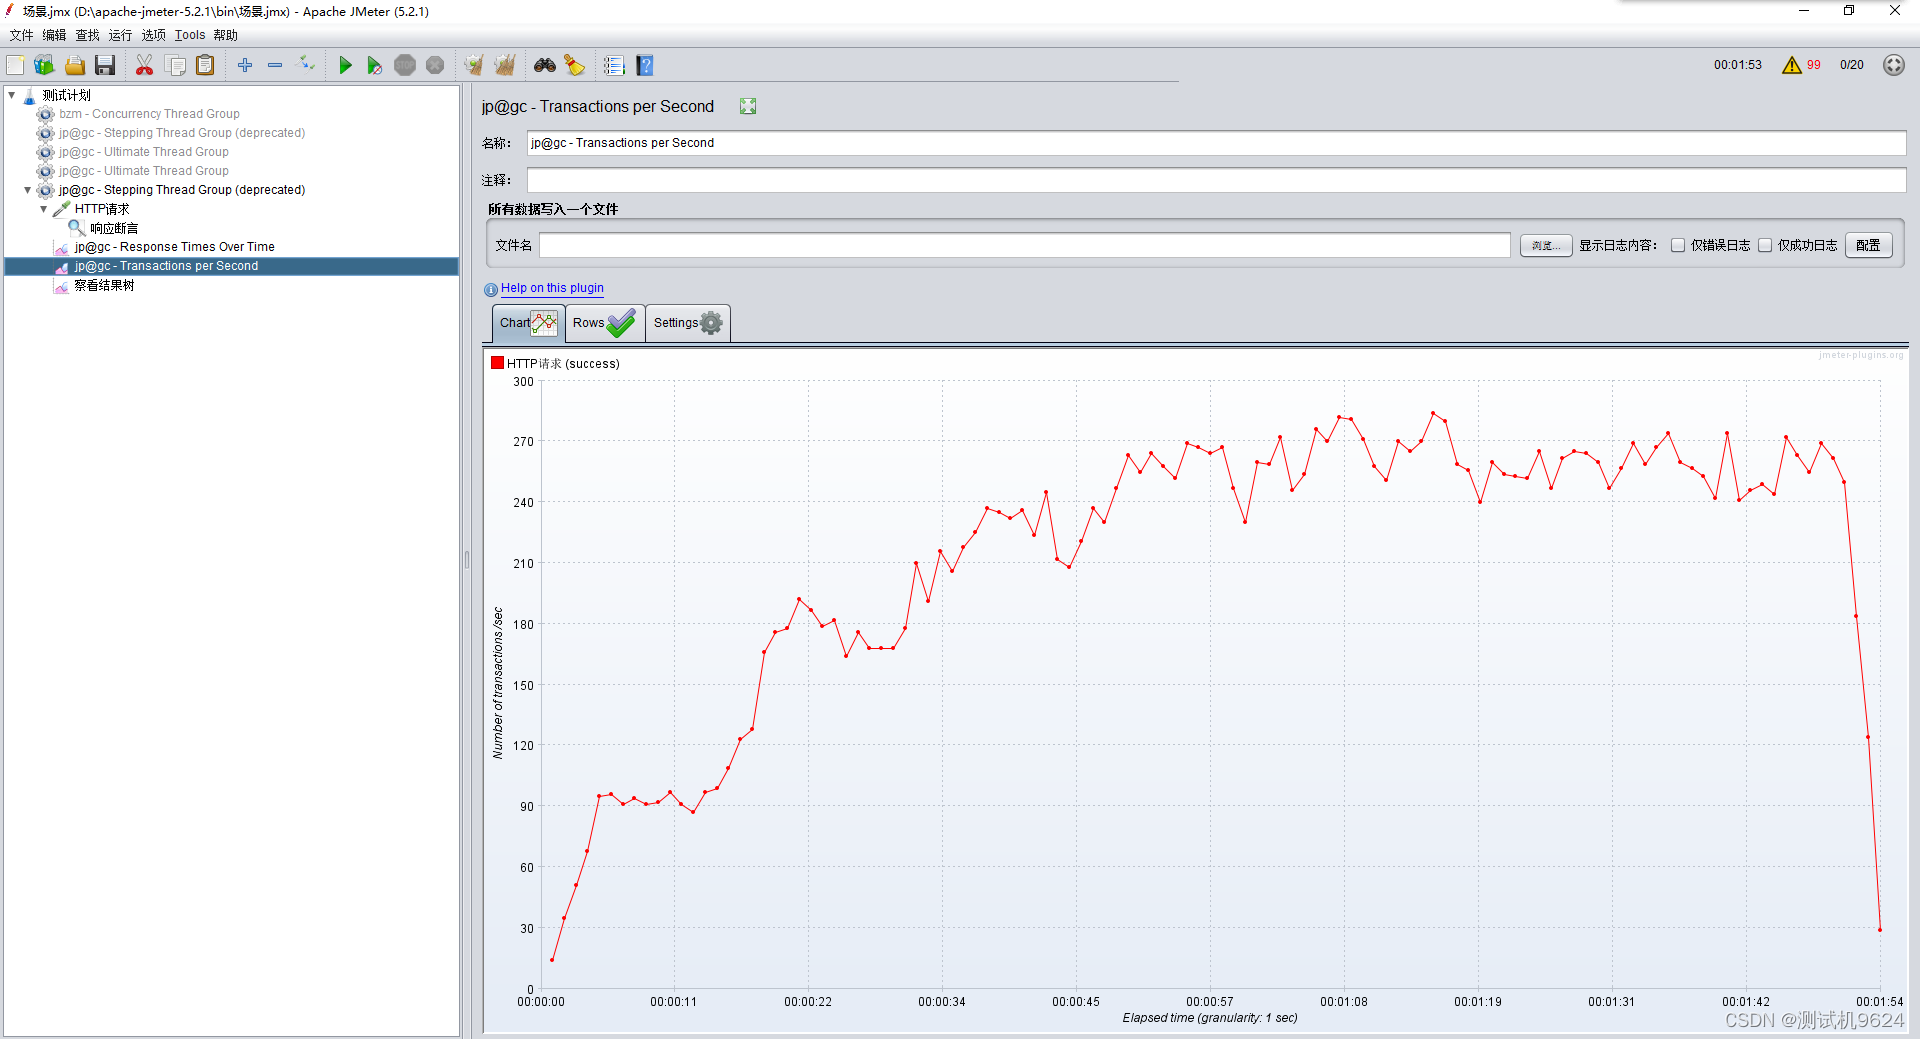Click Start no pauses icon

point(374,65)
